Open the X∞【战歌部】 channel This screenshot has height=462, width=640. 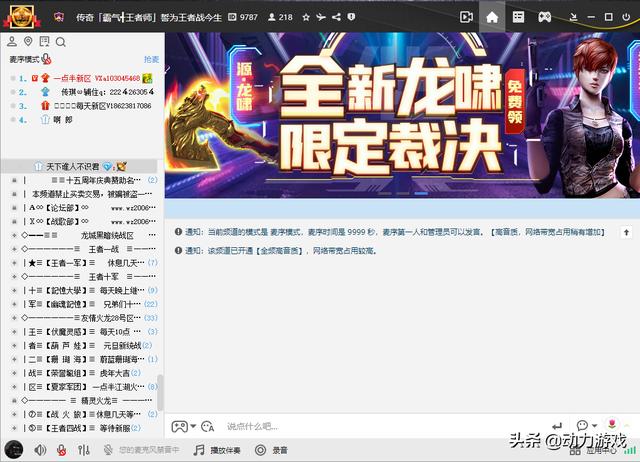84,221
